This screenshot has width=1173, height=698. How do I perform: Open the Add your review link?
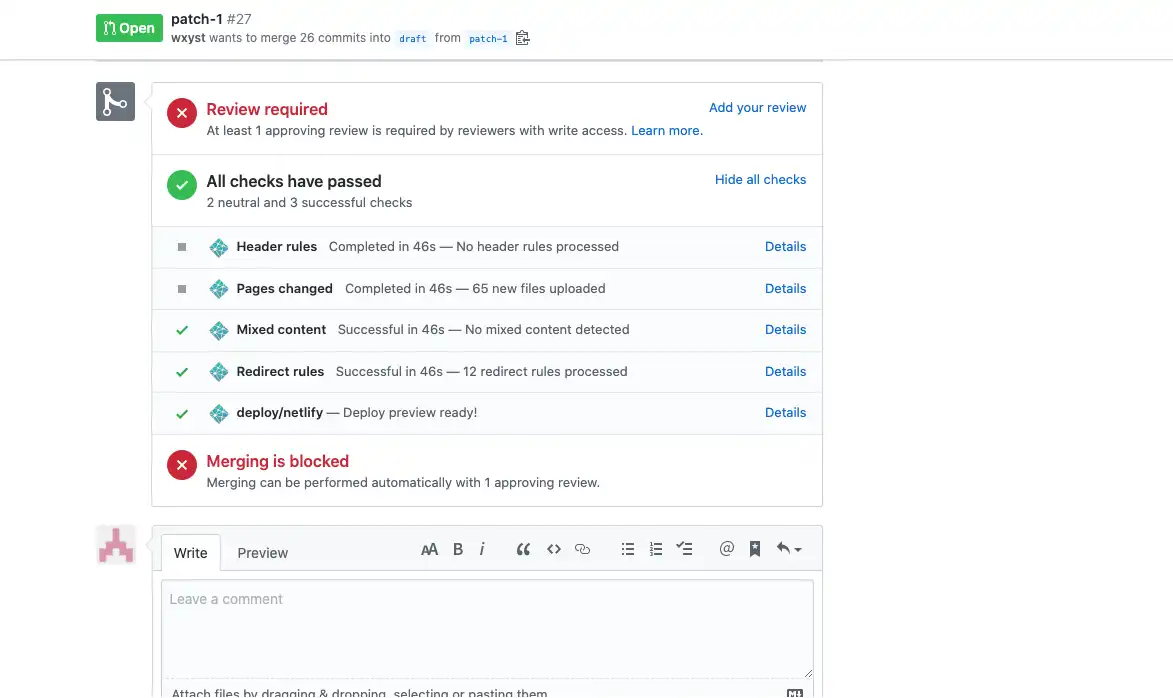tap(757, 107)
